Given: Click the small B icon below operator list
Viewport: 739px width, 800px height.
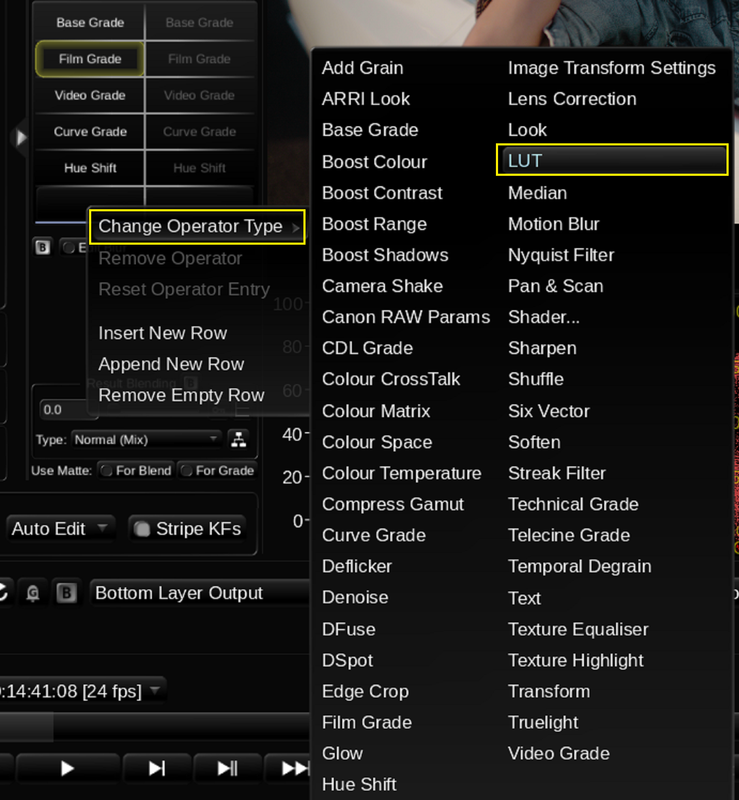Looking at the screenshot, I should 42,247.
